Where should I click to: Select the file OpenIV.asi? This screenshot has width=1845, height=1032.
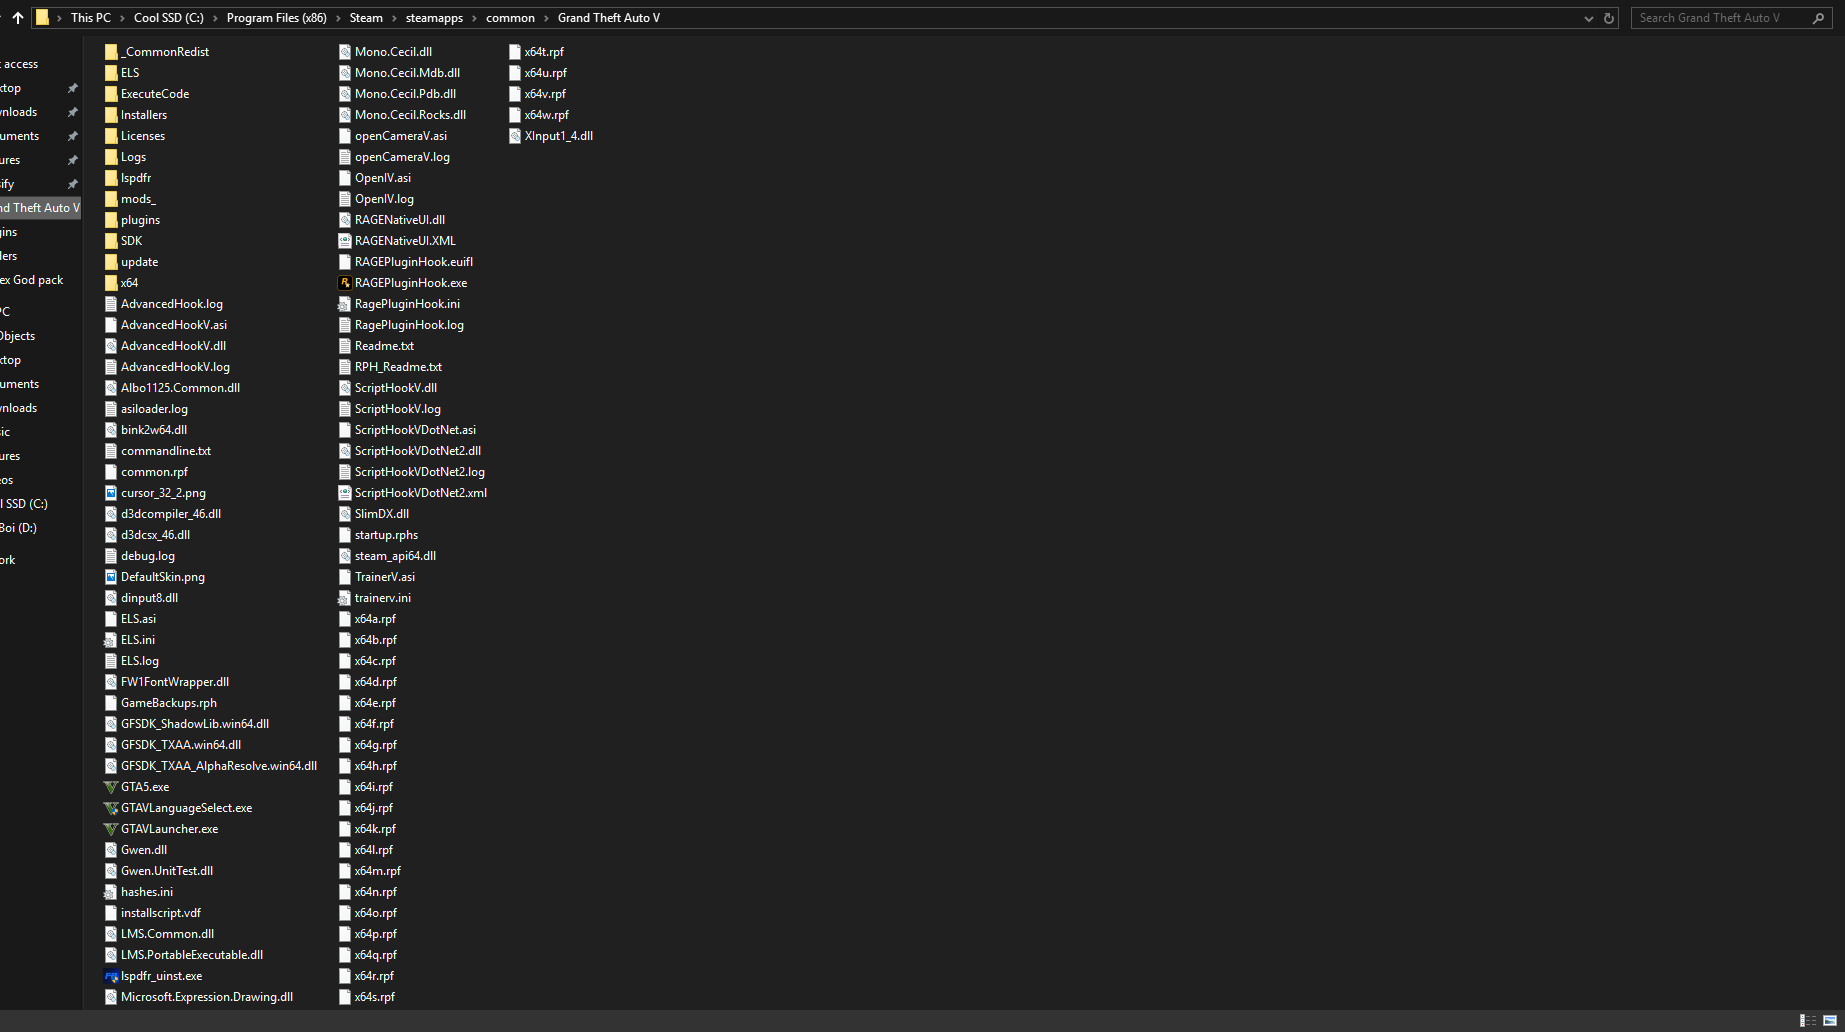[383, 178]
